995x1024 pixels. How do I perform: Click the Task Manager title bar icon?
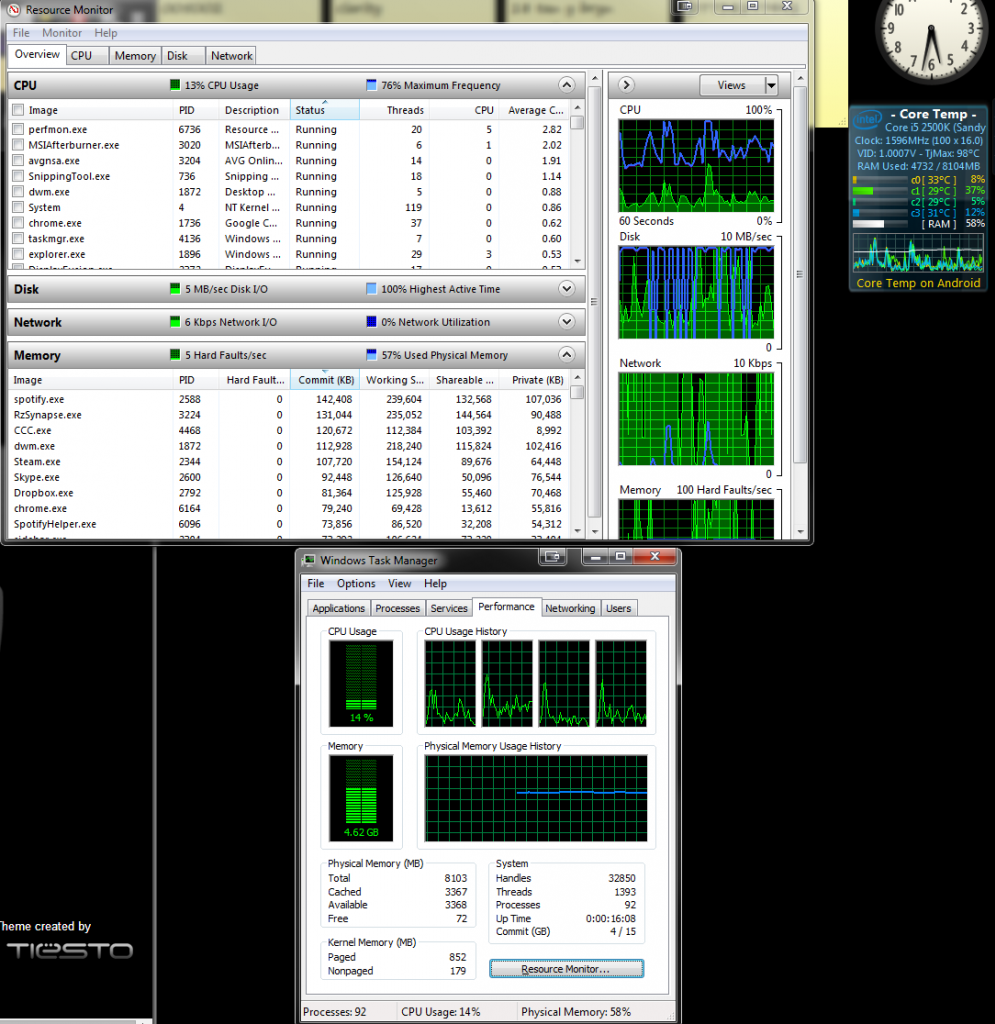point(309,560)
